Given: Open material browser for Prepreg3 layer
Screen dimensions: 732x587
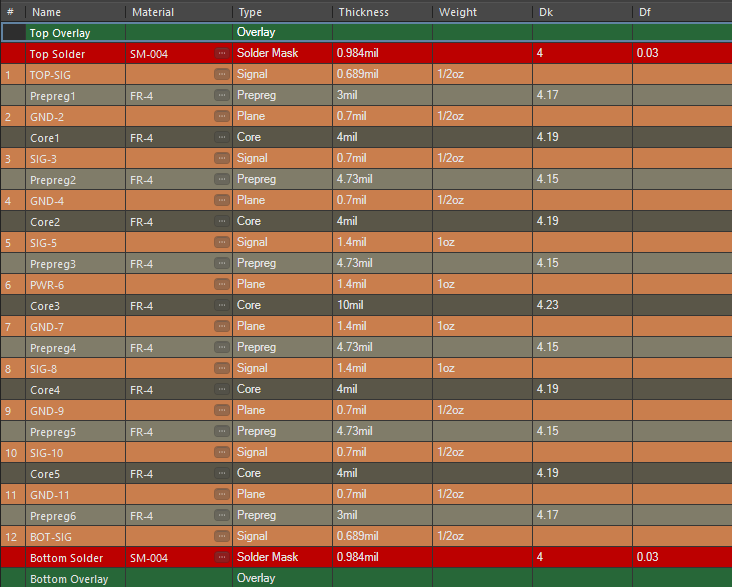Looking at the screenshot, I should click(x=221, y=264).
